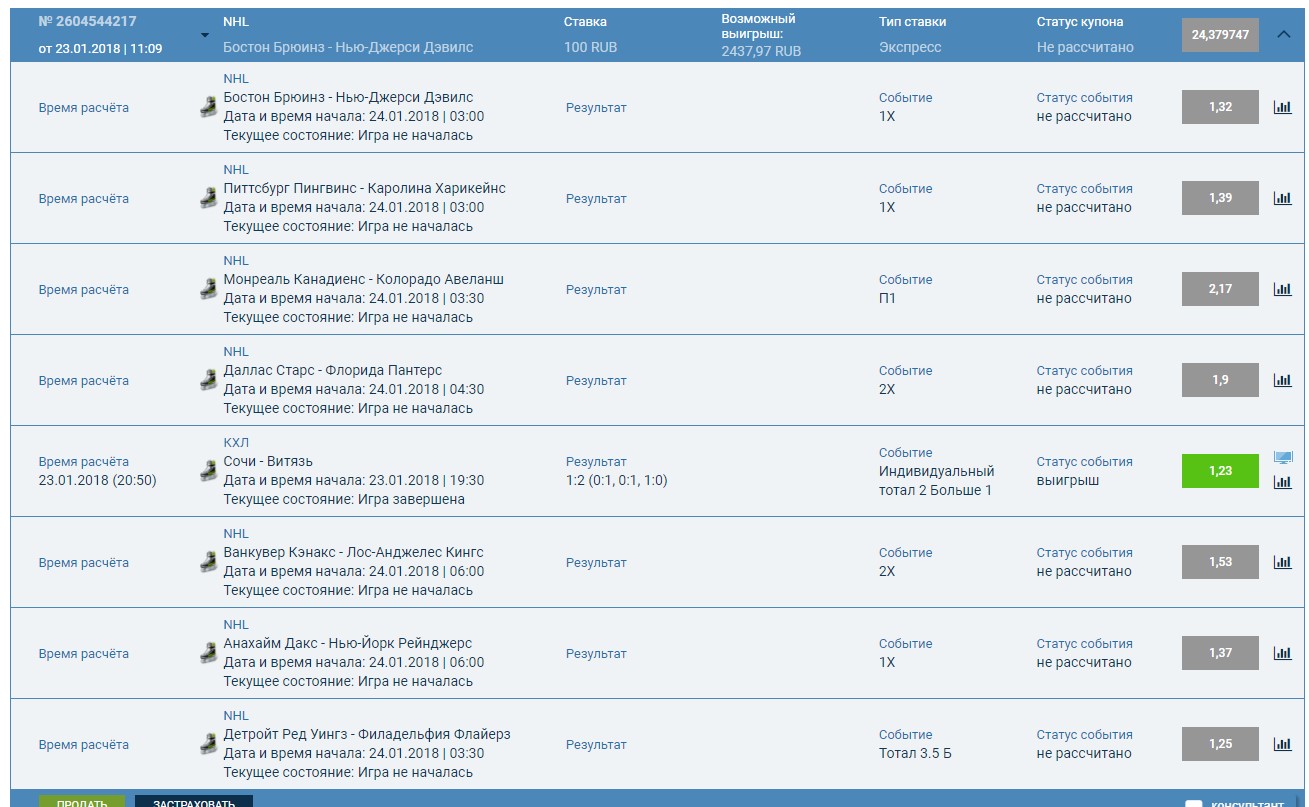This screenshot has height=807, width=1309.
Task: Open statistics chart for Сочи - Витязь row
Action: point(1282,482)
